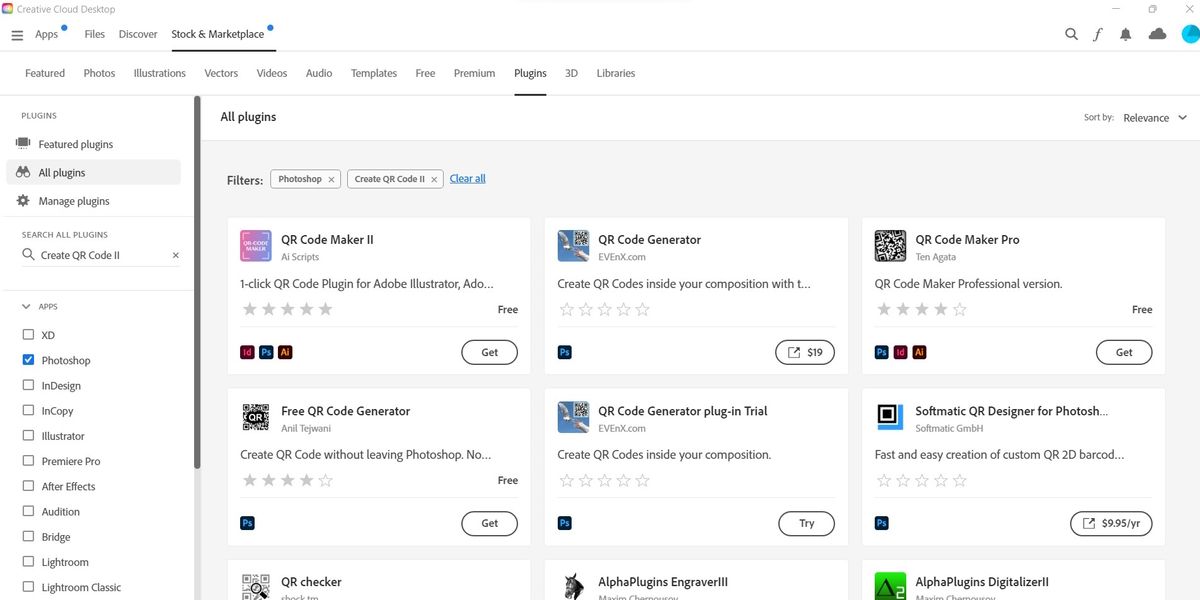Click Photoshop icon on QR Code Generator card

(564, 352)
